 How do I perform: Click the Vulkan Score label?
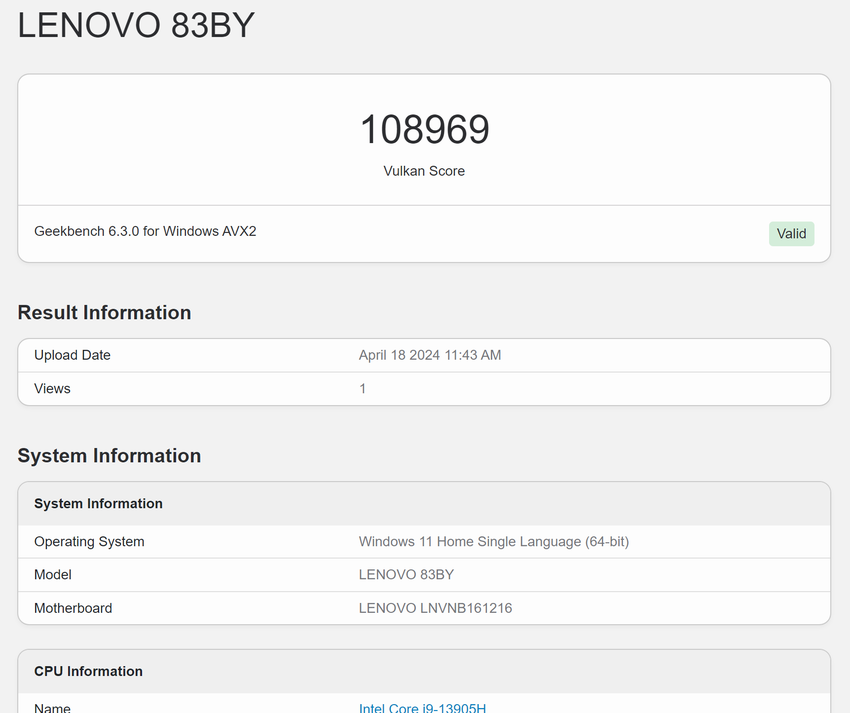coord(424,171)
